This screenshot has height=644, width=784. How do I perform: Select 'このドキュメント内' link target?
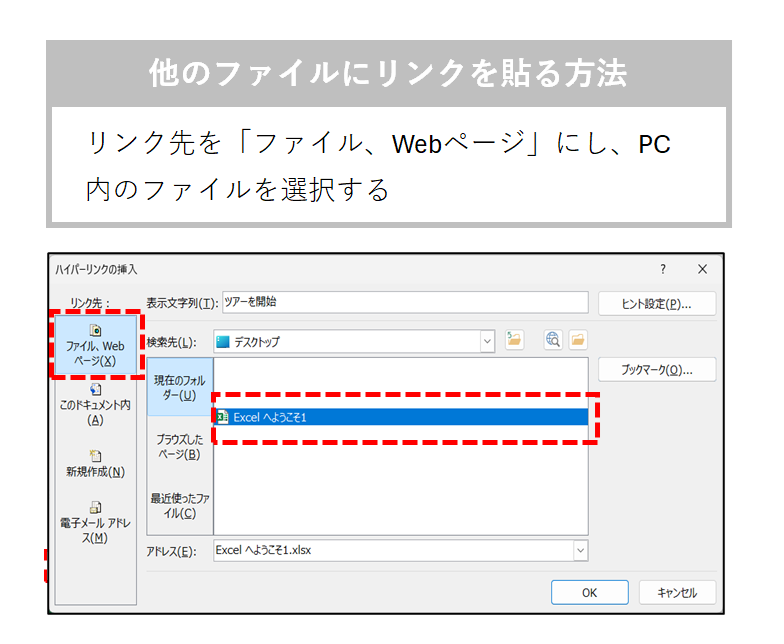(95, 404)
